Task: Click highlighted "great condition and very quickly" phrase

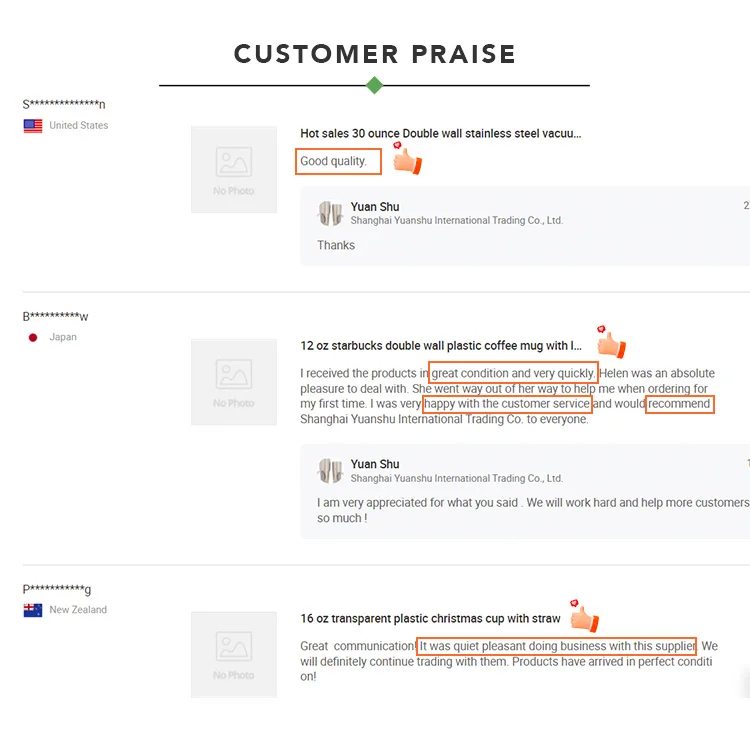Action: point(513,374)
